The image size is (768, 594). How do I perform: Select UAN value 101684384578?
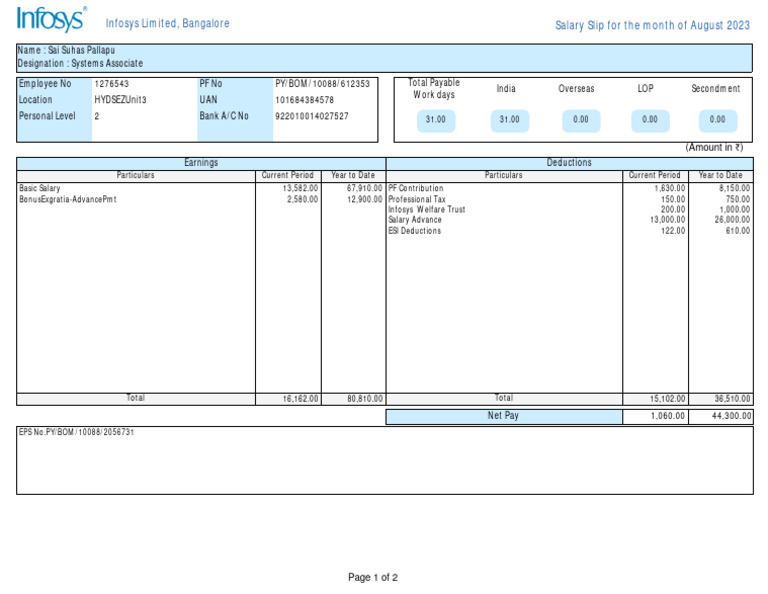click(305, 100)
